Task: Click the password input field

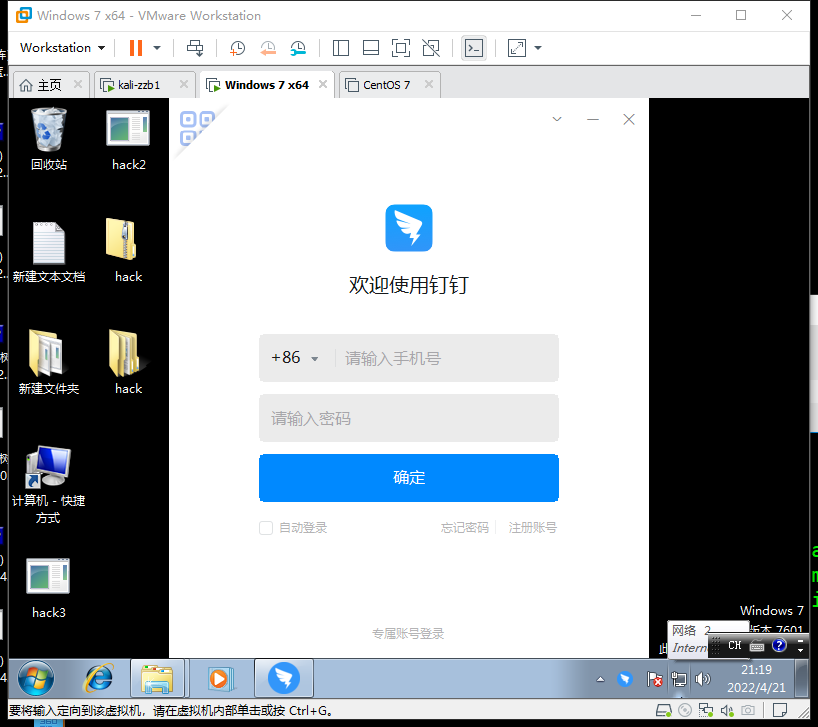Action: pos(409,418)
